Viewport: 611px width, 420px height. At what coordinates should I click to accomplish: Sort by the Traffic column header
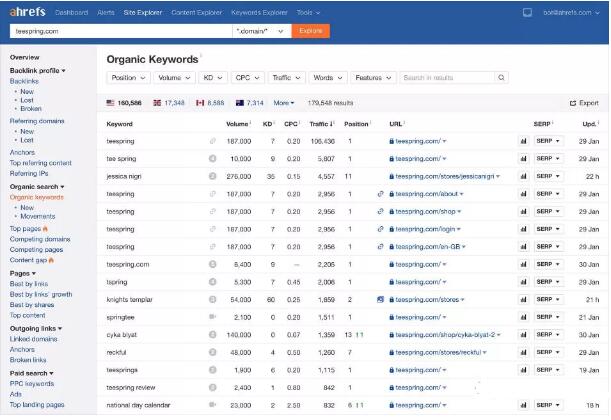[x=322, y=124]
